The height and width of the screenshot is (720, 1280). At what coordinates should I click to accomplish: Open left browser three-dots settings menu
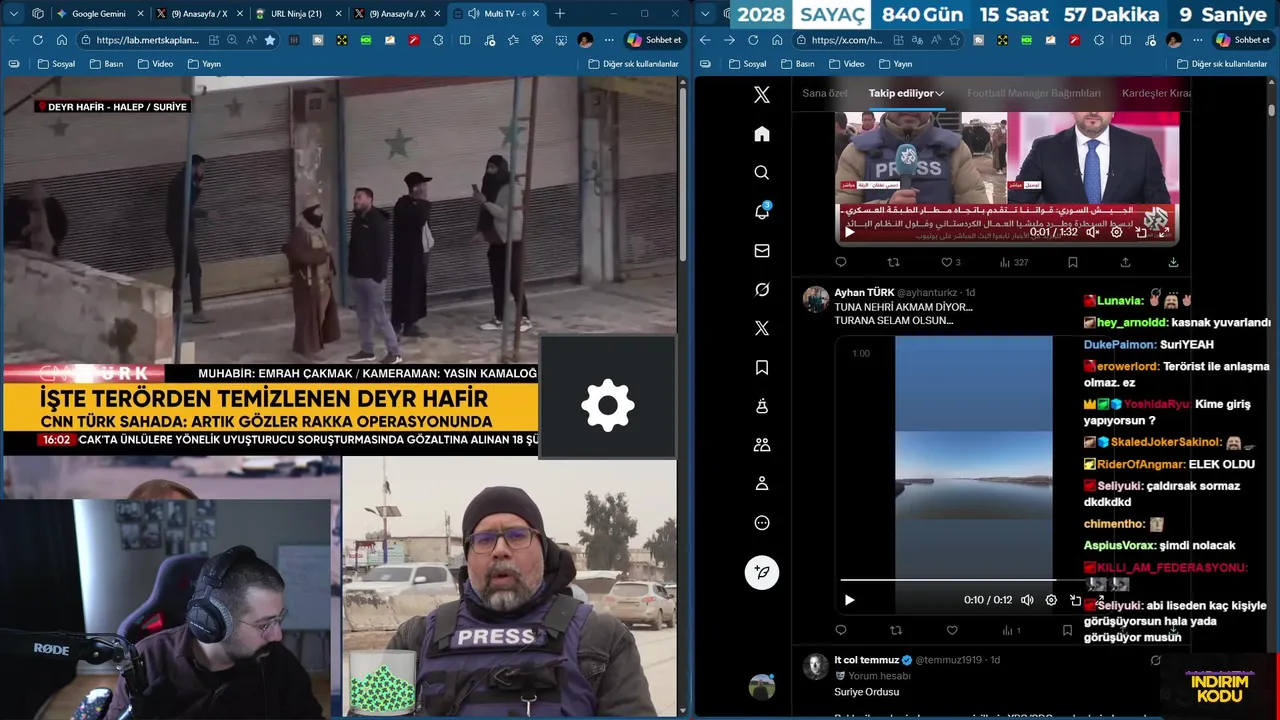click(608, 40)
